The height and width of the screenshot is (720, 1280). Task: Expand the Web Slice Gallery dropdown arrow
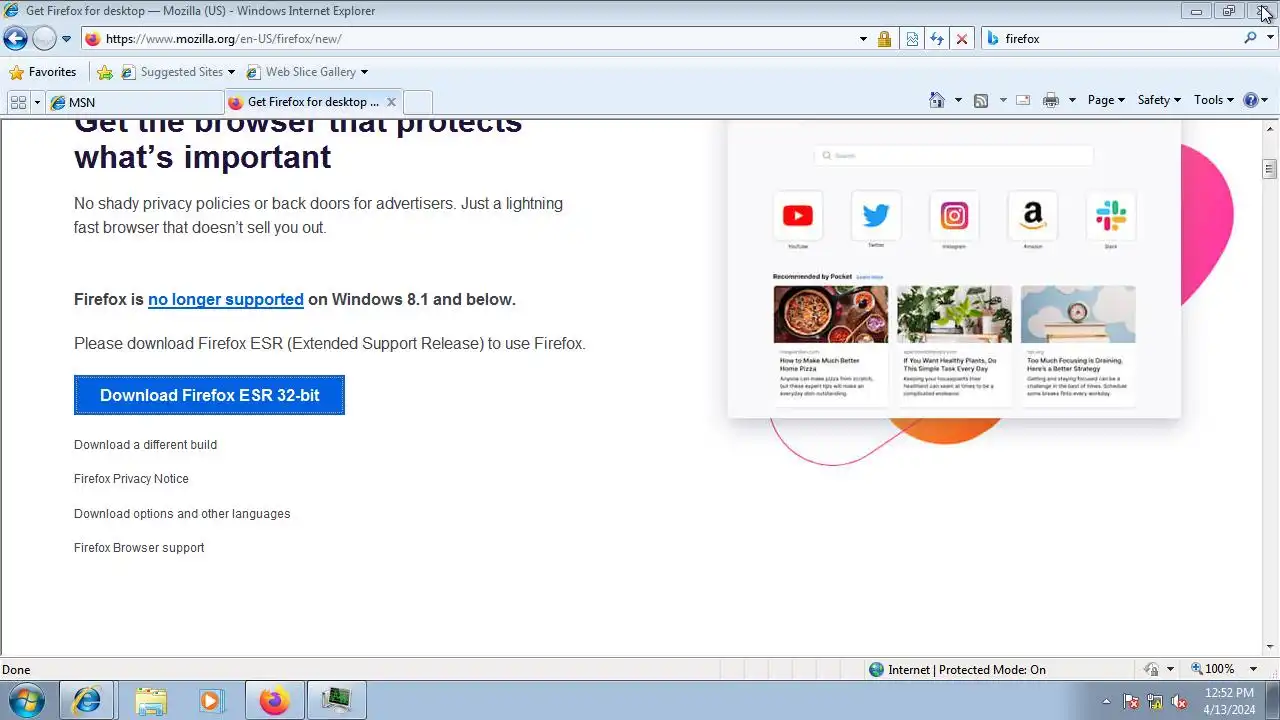point(364,72)
